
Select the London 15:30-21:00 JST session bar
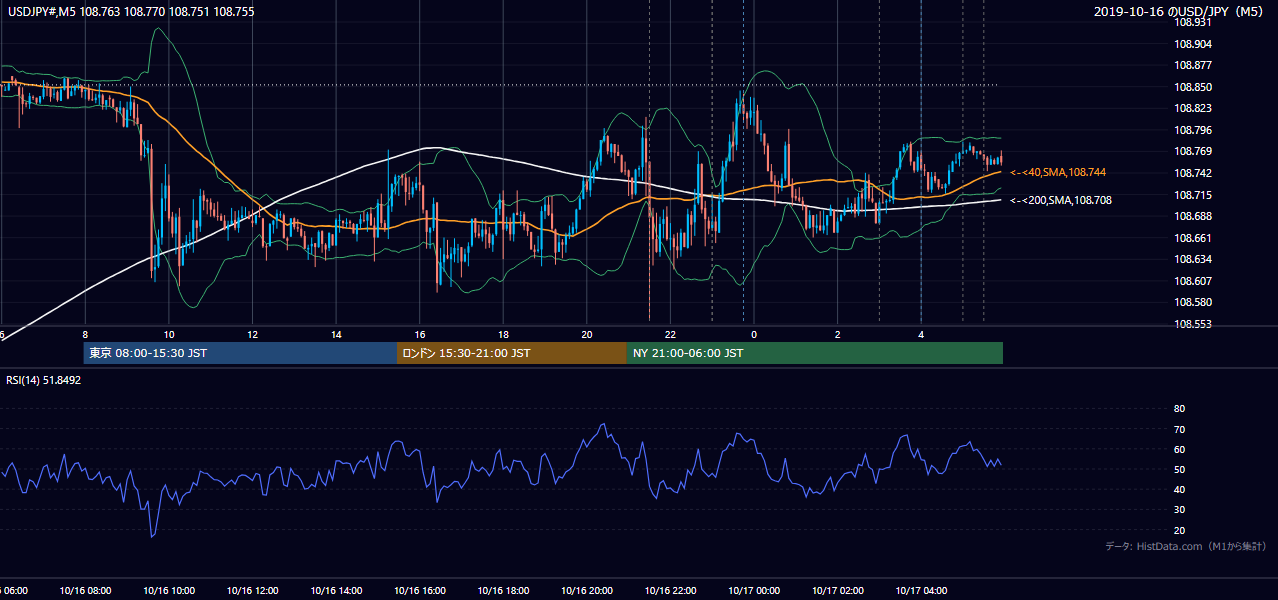[512, 353]
